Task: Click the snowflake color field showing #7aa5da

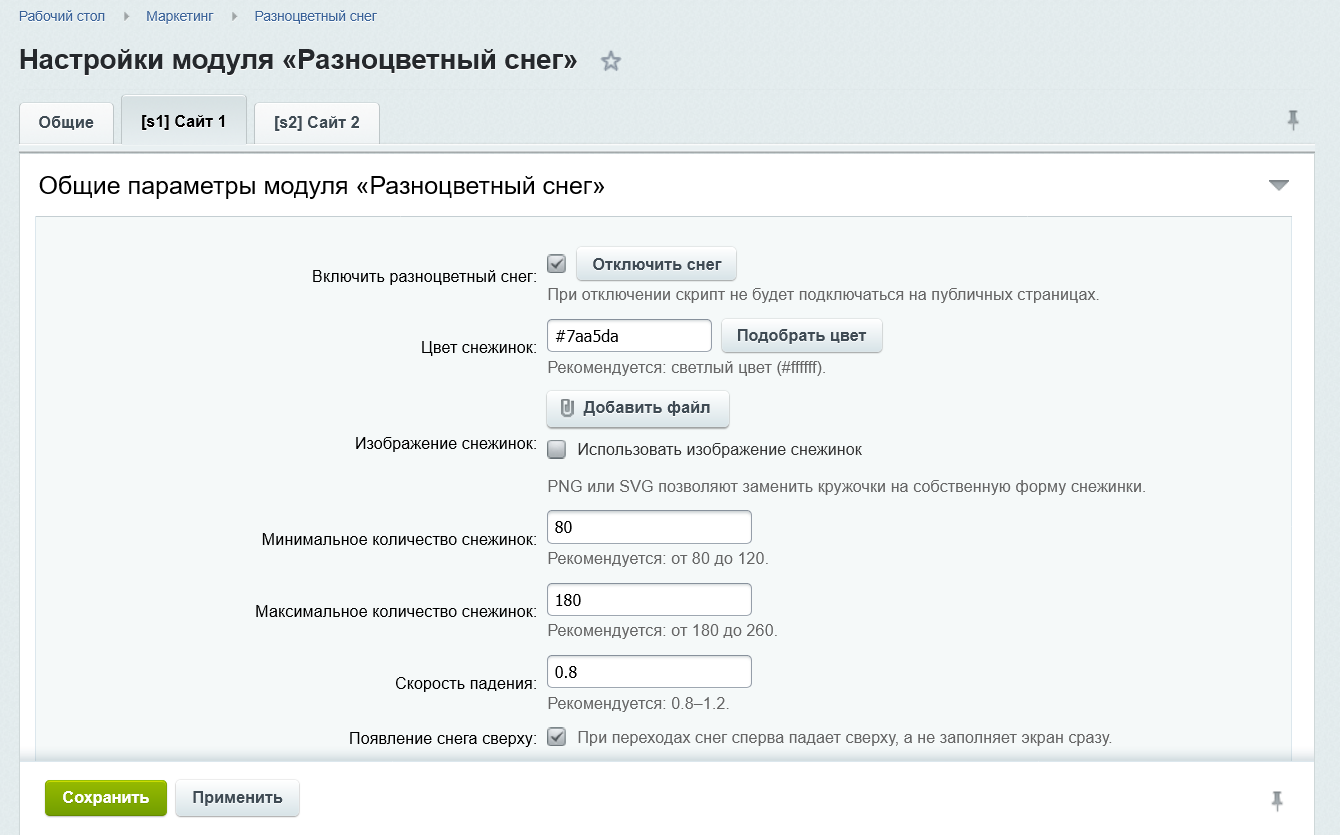Action: (628, 335)
